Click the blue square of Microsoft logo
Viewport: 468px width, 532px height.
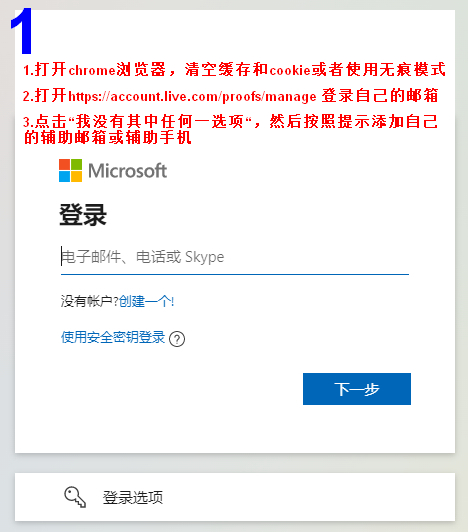pos(64,176)
